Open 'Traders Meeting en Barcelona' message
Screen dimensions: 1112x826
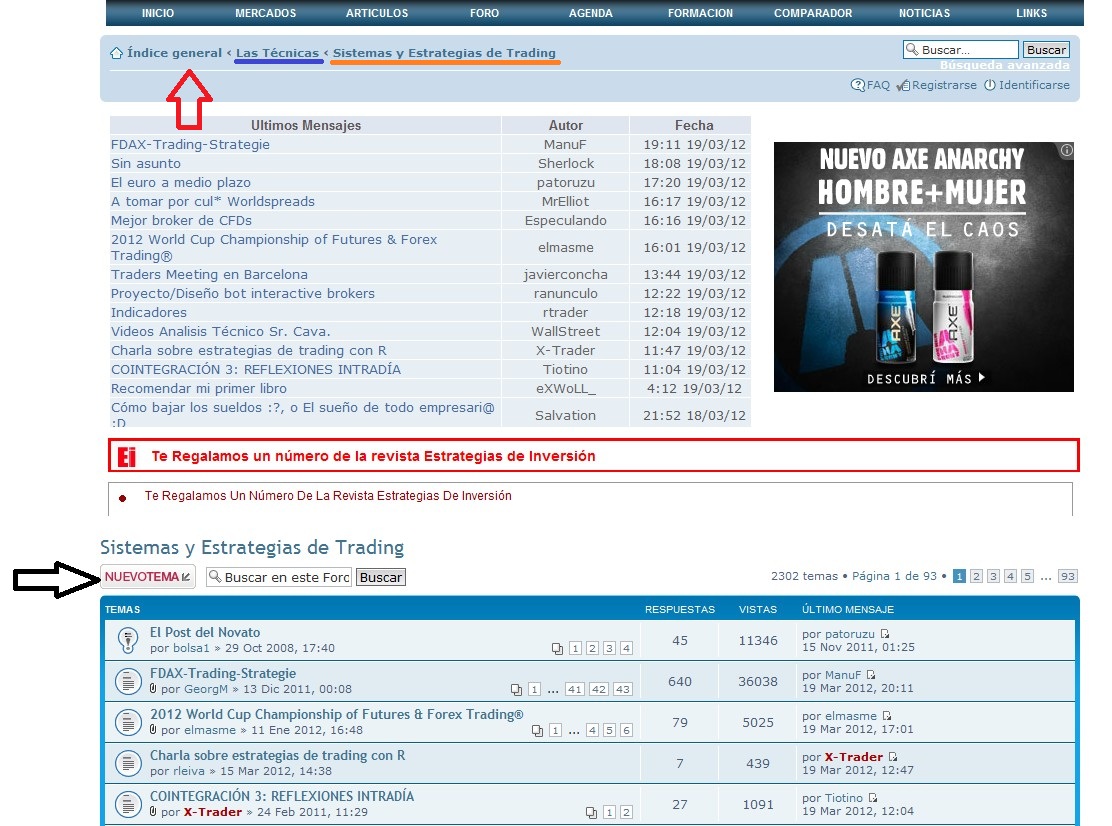tap(209, 275)
